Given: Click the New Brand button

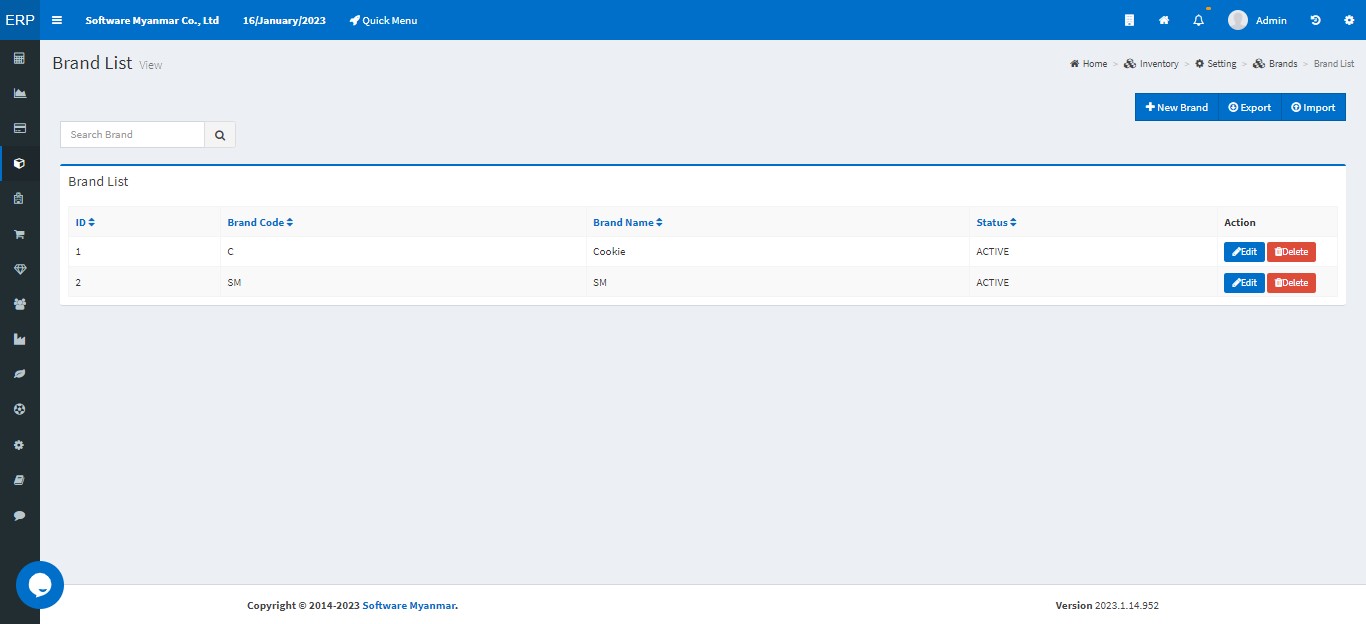Looking at the screenshot, I should [x=1177, y=107].
